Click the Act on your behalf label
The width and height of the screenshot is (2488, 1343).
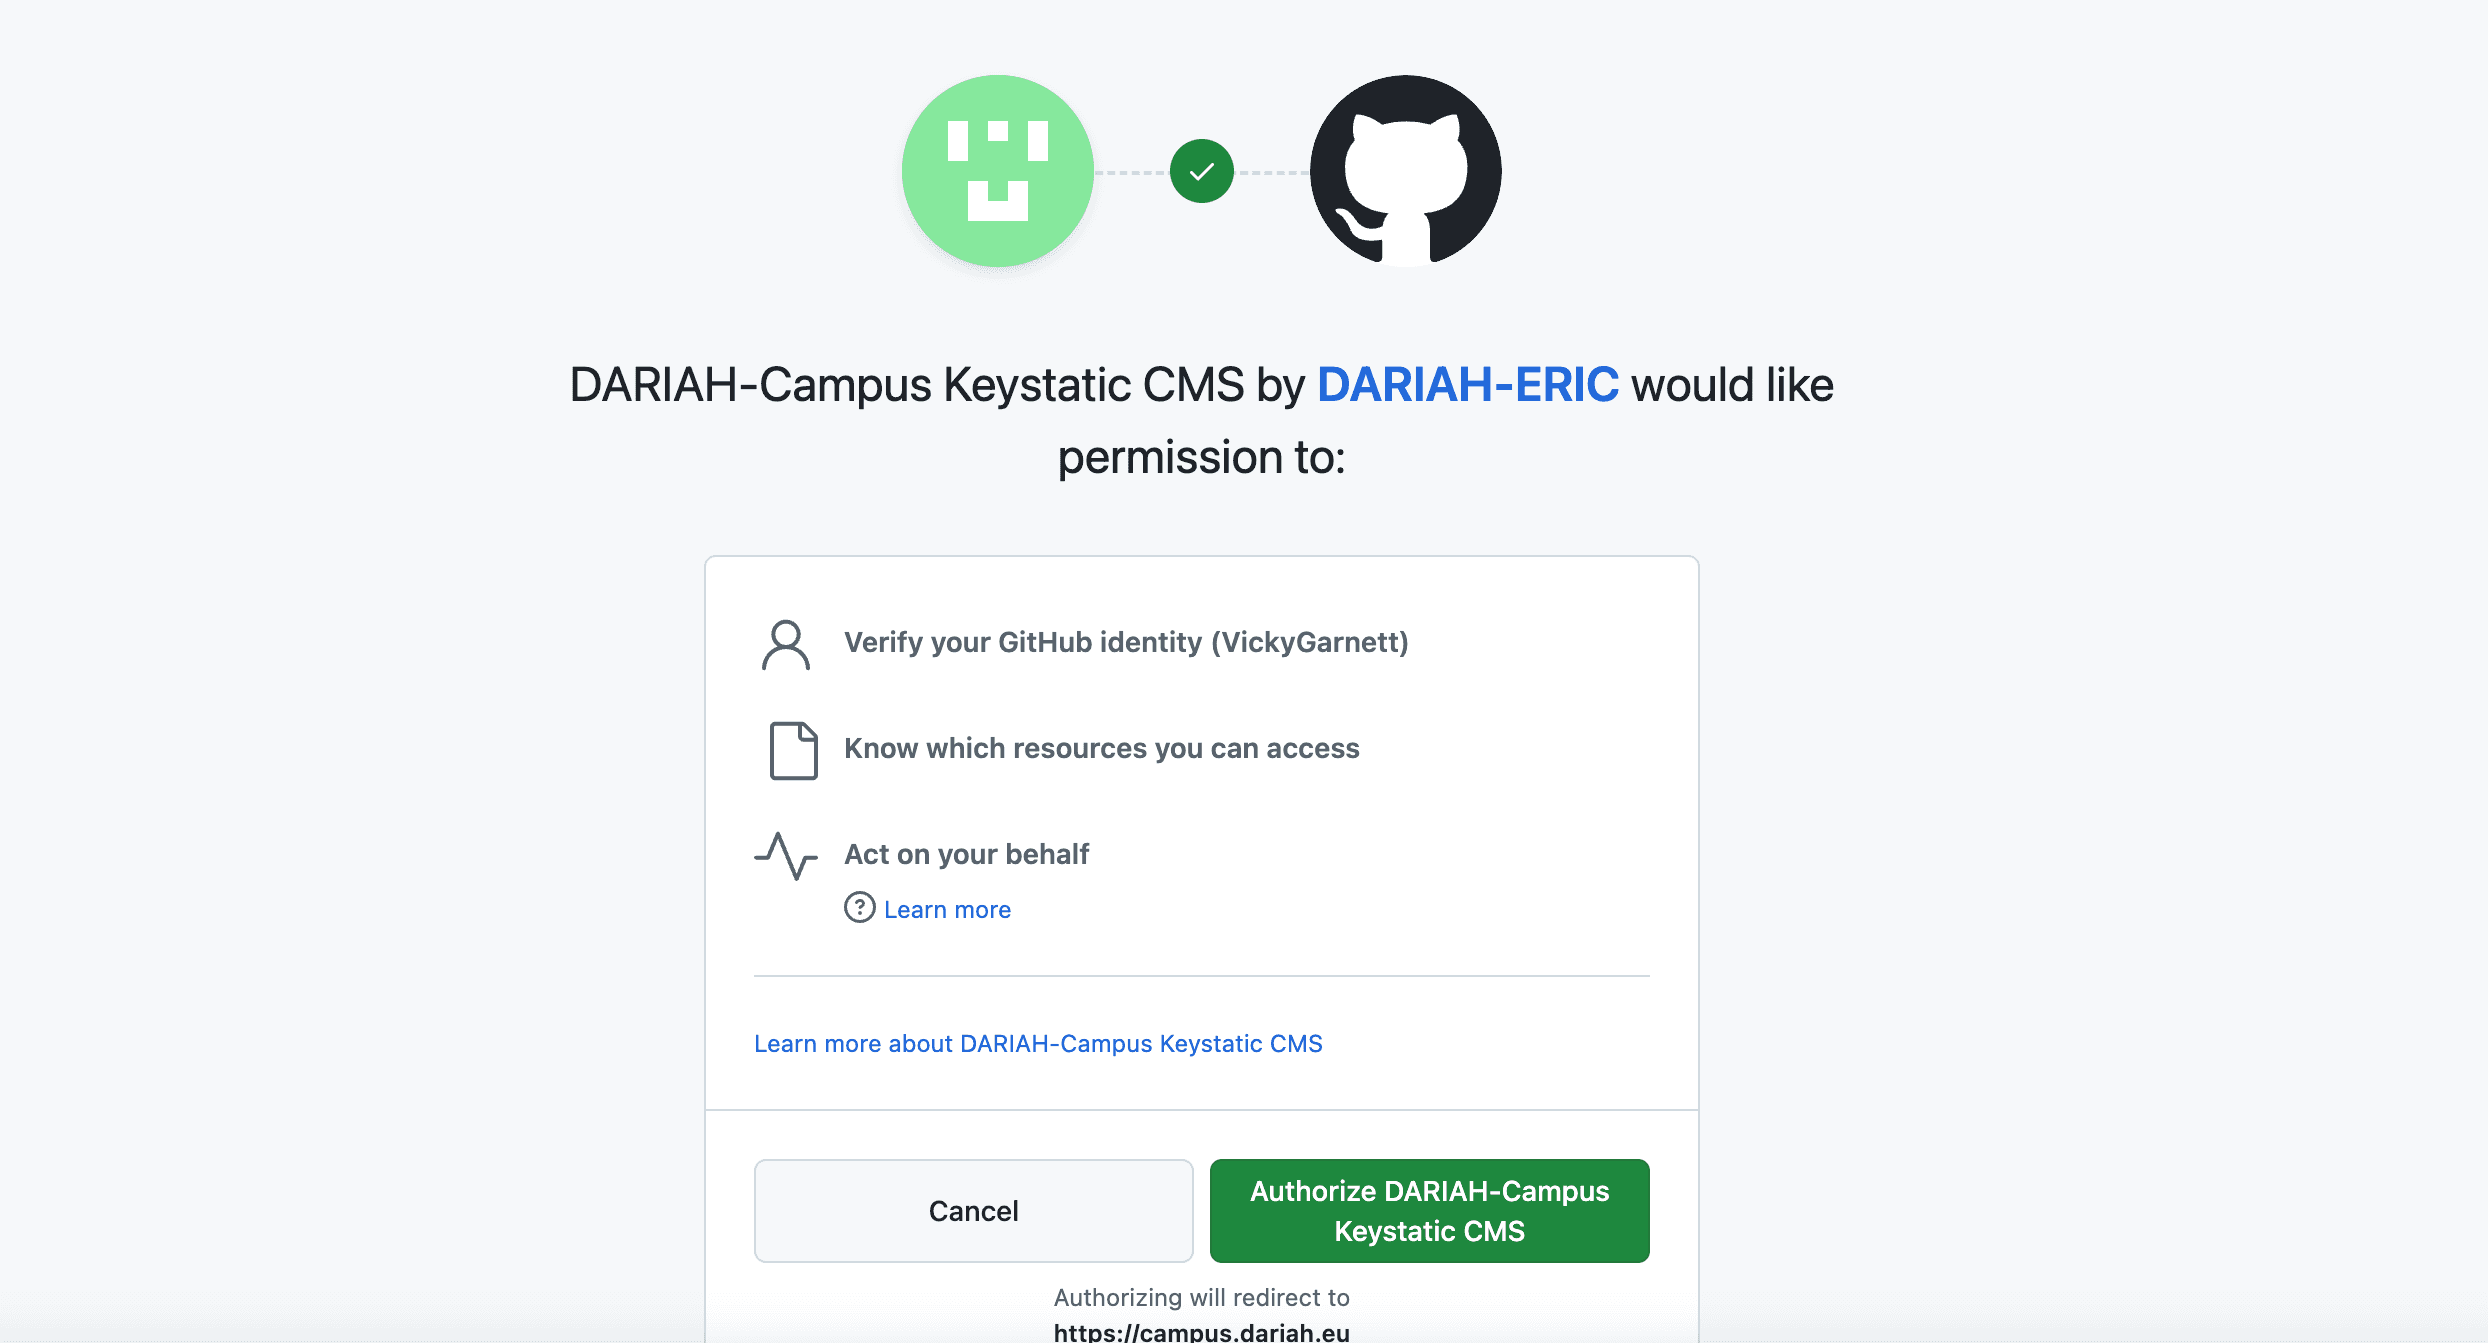tap(966, 854)
